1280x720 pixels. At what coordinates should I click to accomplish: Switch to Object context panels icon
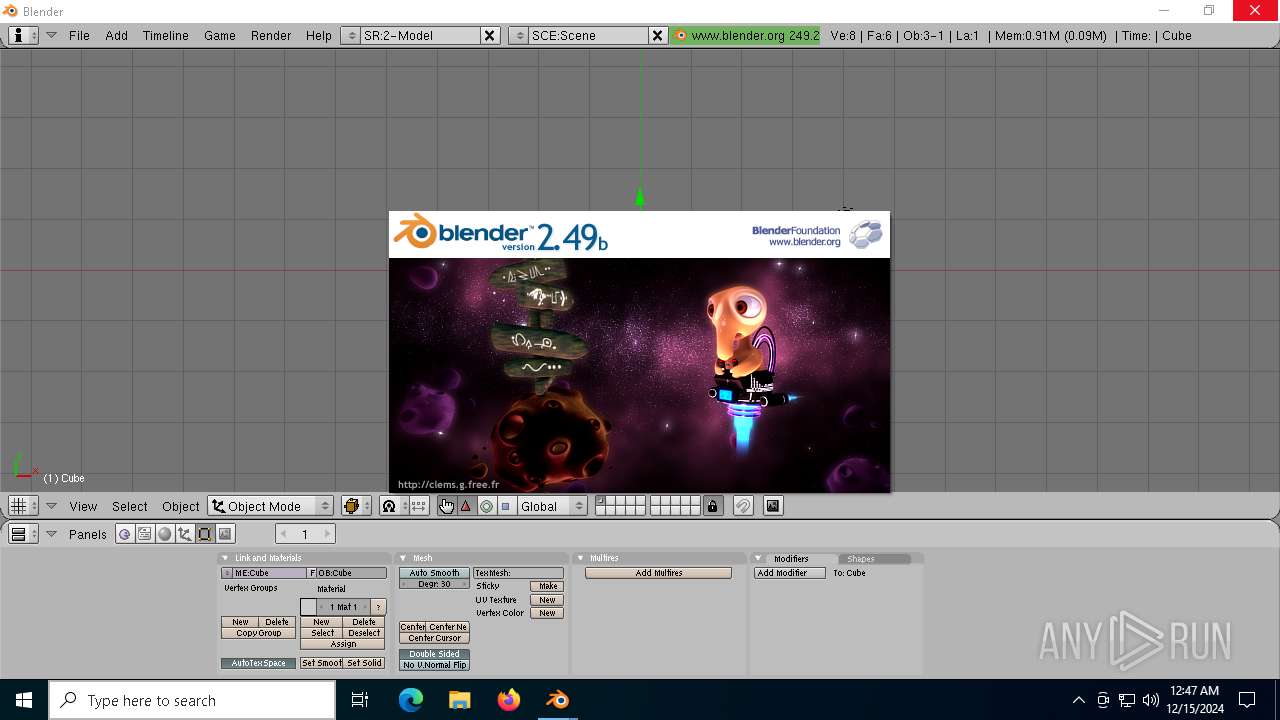[x=185, y=534]
